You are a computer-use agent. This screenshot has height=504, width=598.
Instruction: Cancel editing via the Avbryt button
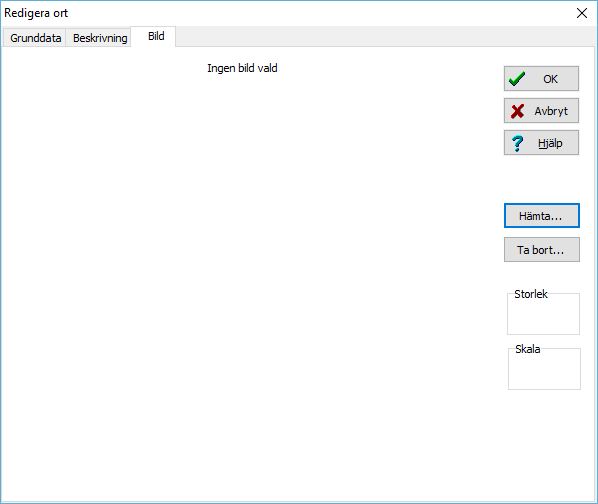(x=541, y=111)
